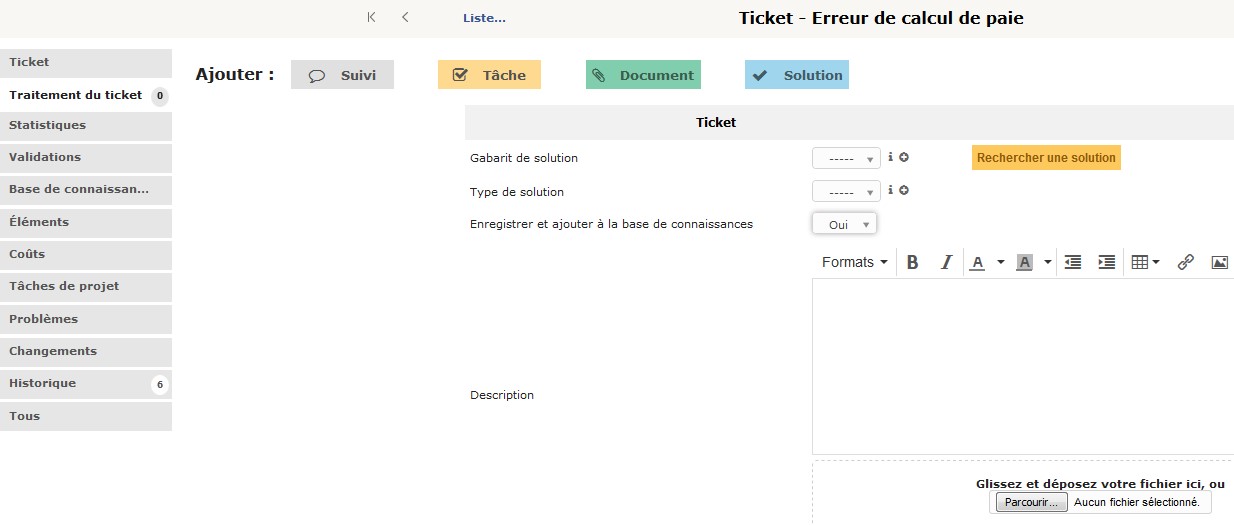Show info icon for Gabarit de solution
Viewport: 1234px width, 525px height.
891,157
